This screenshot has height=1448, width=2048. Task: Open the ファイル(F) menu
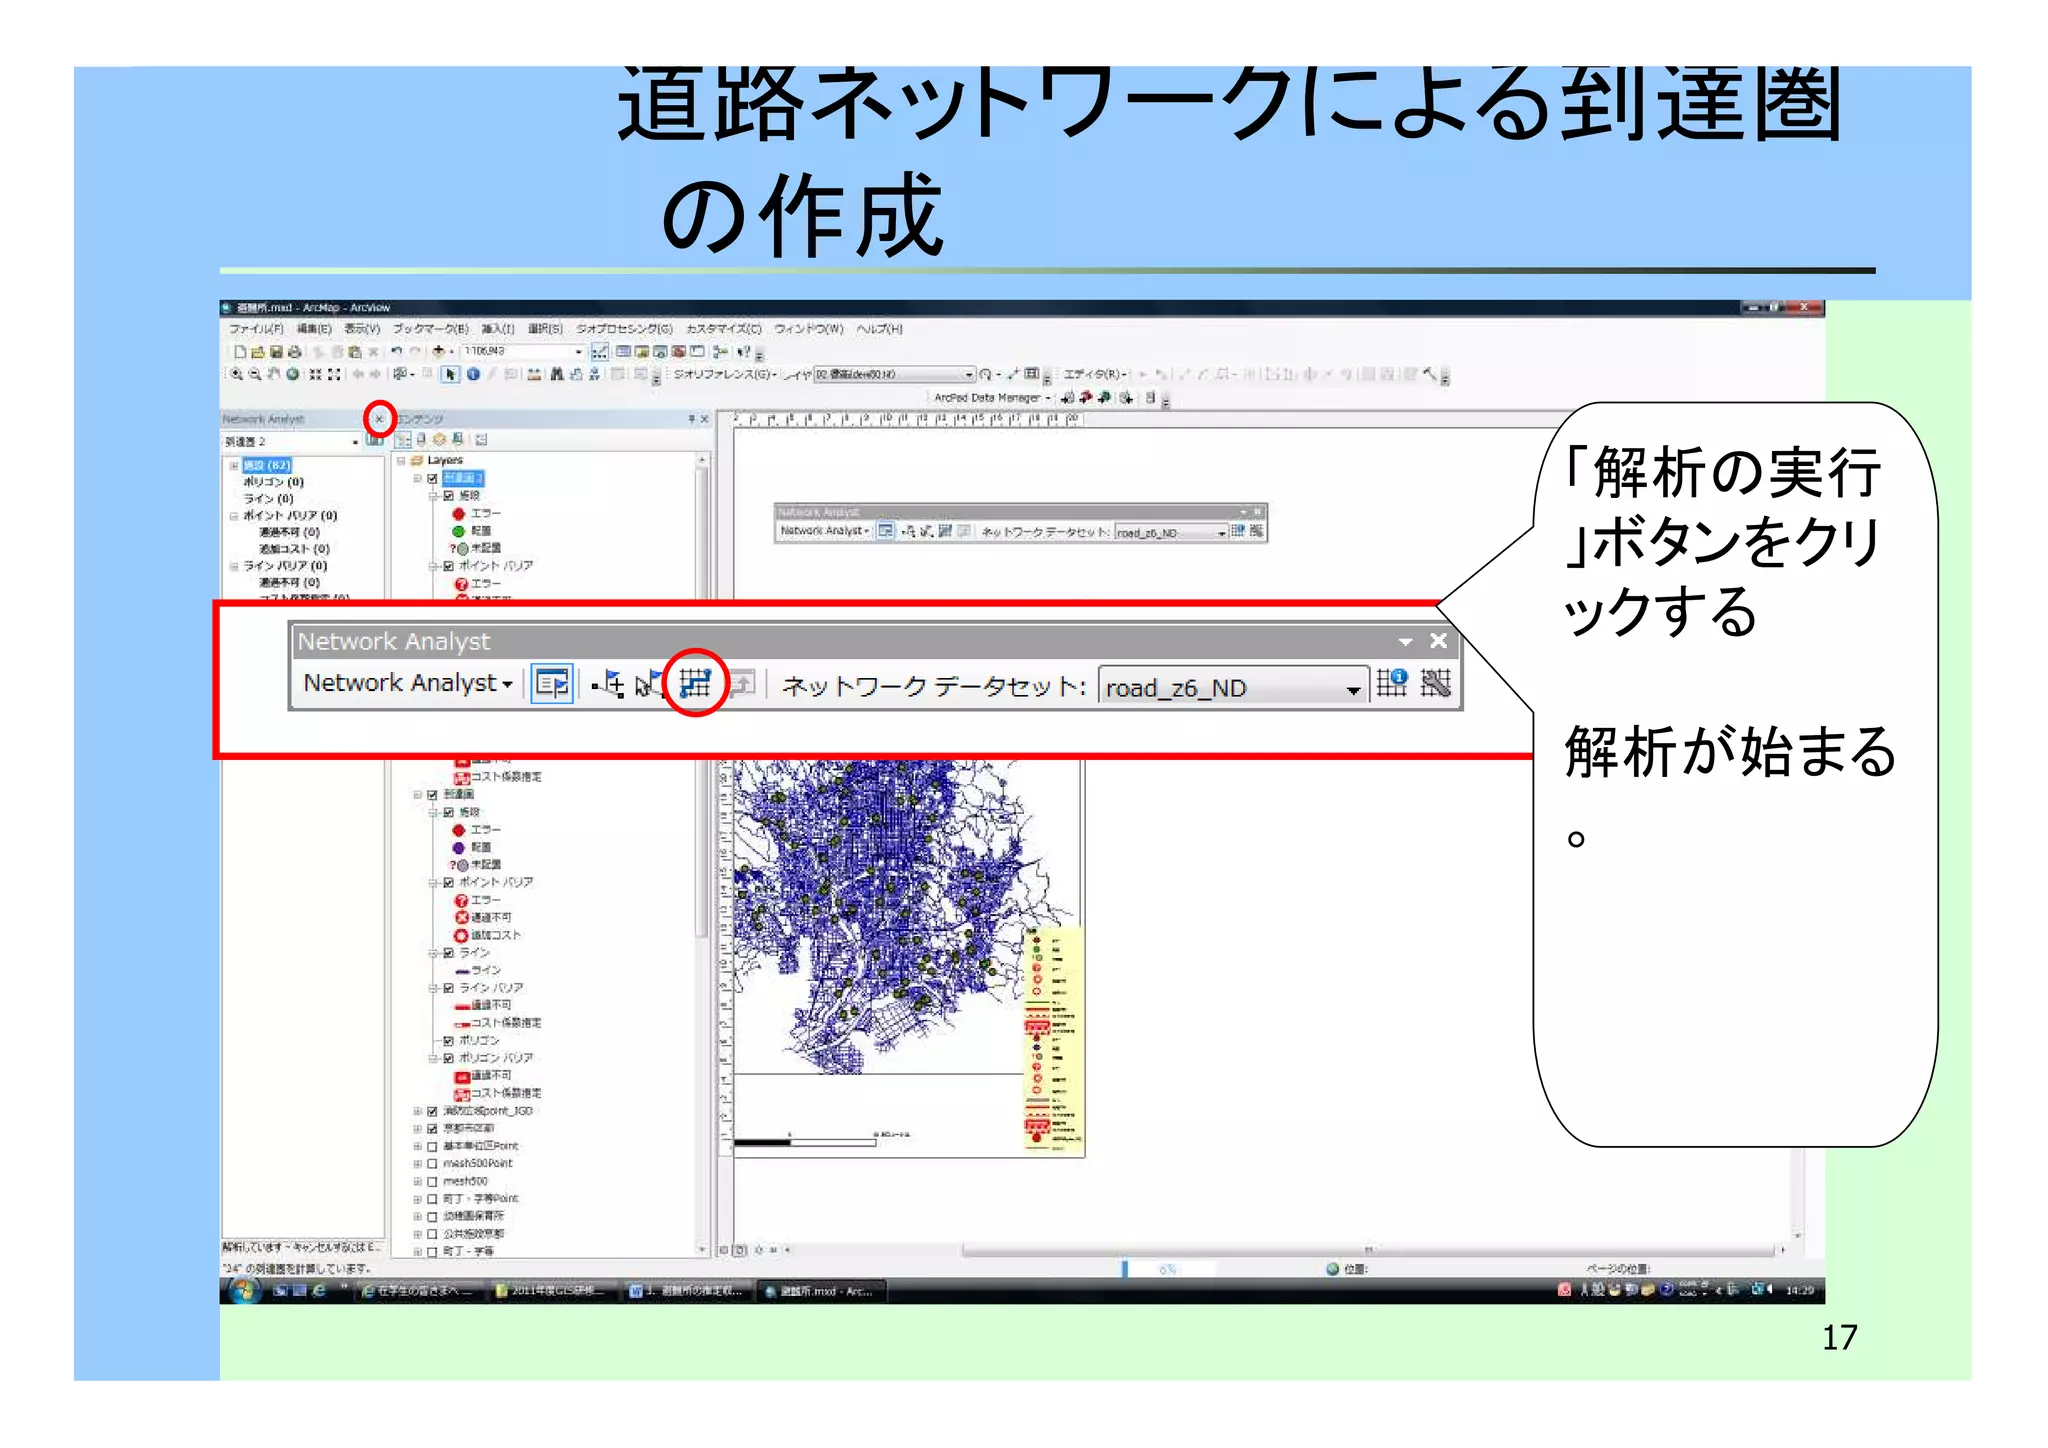(256, 329)
